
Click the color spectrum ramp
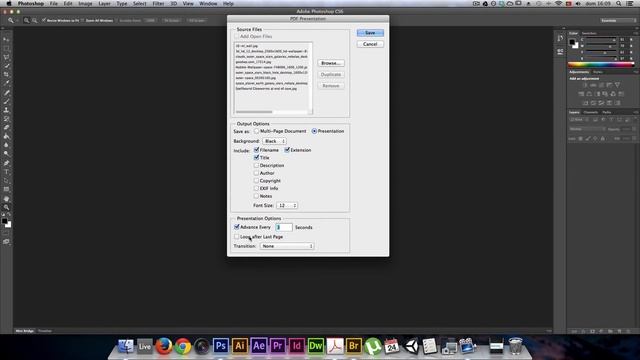click(x=601, y=64)
